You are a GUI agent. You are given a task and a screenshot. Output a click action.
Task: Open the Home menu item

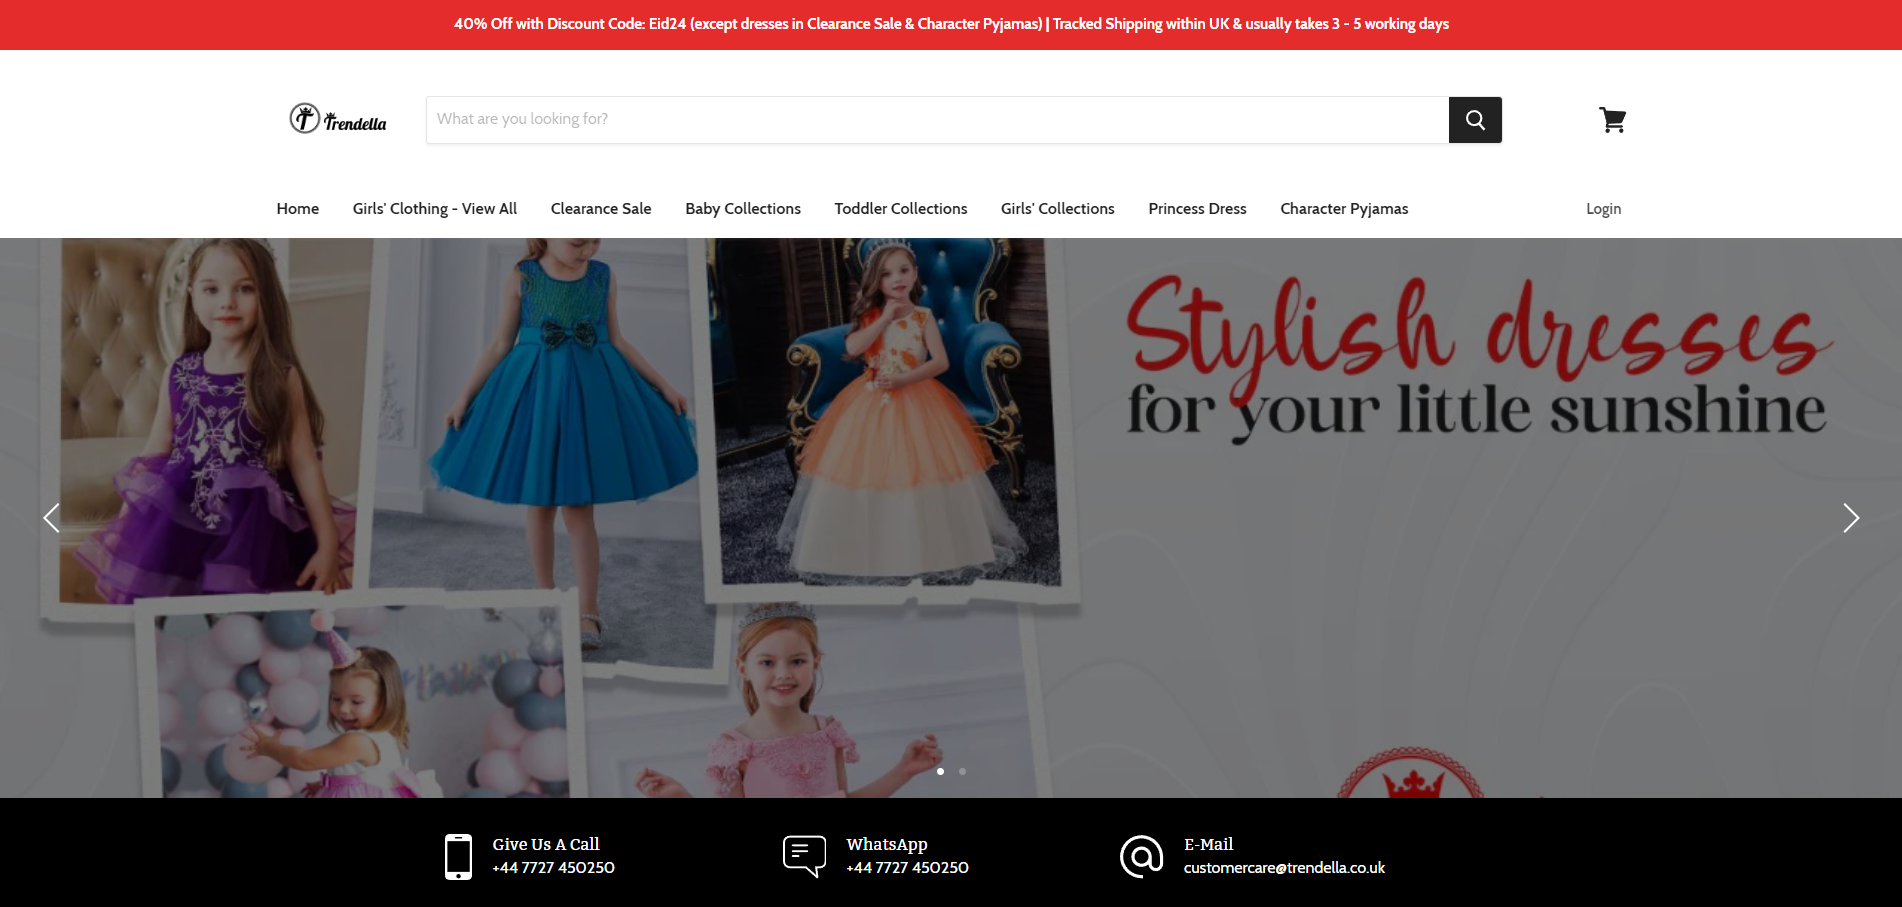[298, 208]
